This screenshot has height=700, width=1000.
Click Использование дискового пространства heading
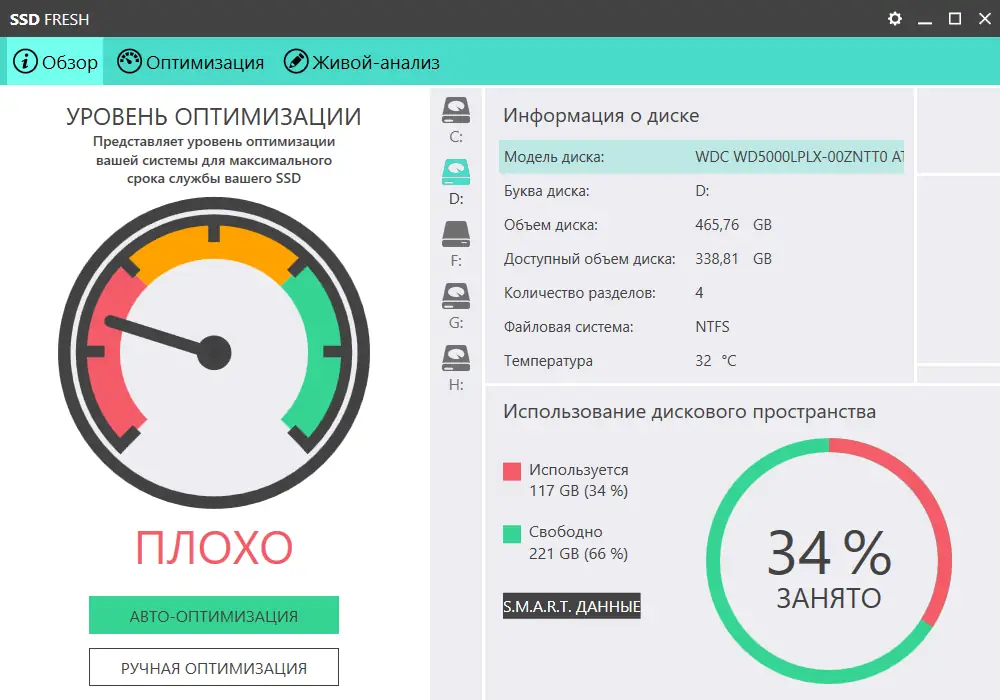tap(689, 412)
